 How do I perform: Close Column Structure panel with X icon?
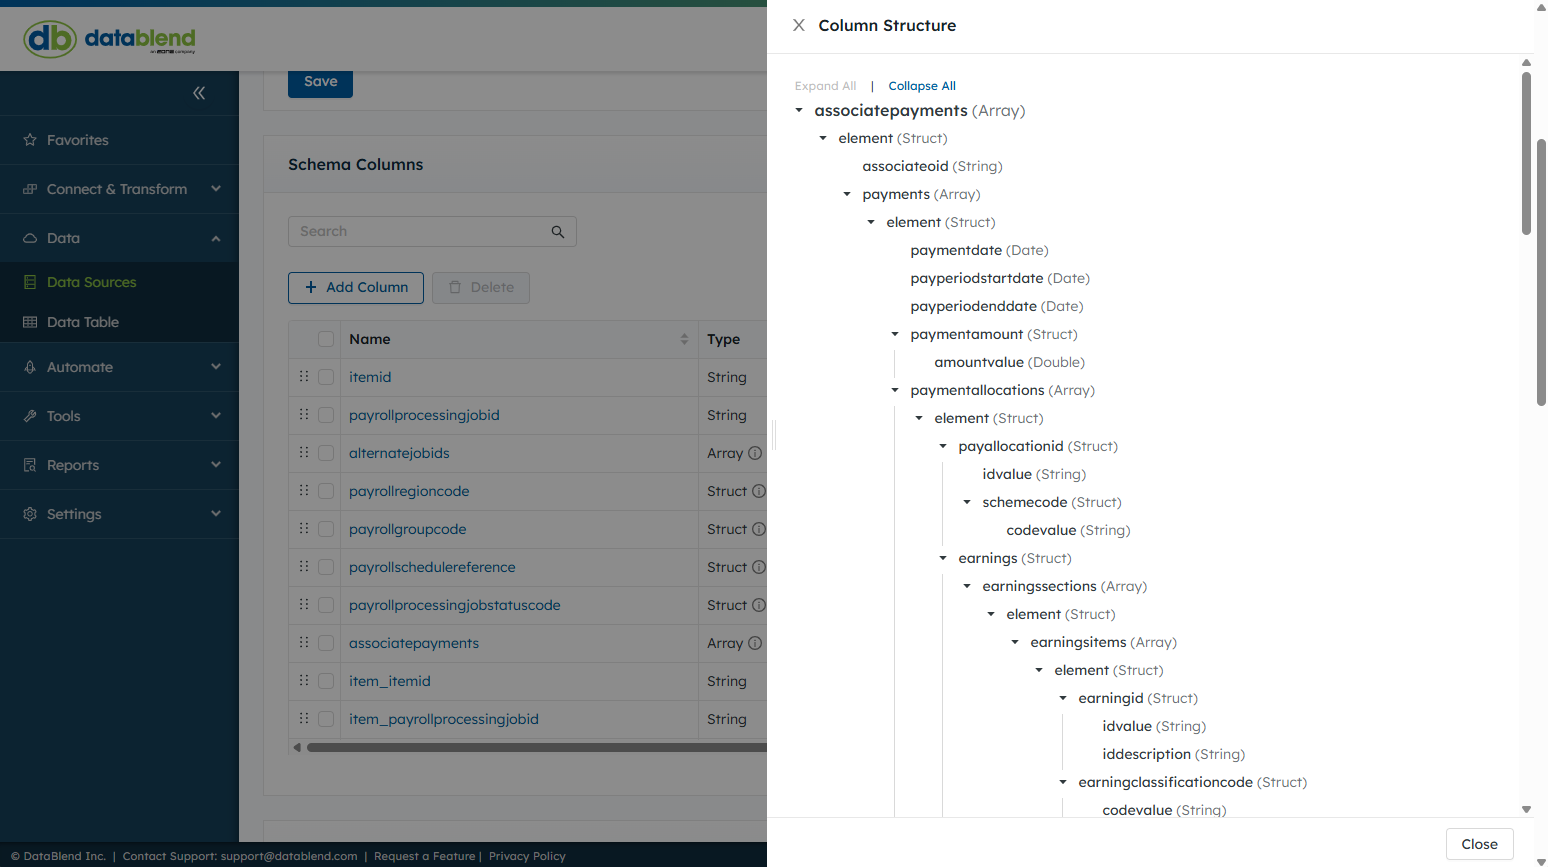(x=799, y=26)
